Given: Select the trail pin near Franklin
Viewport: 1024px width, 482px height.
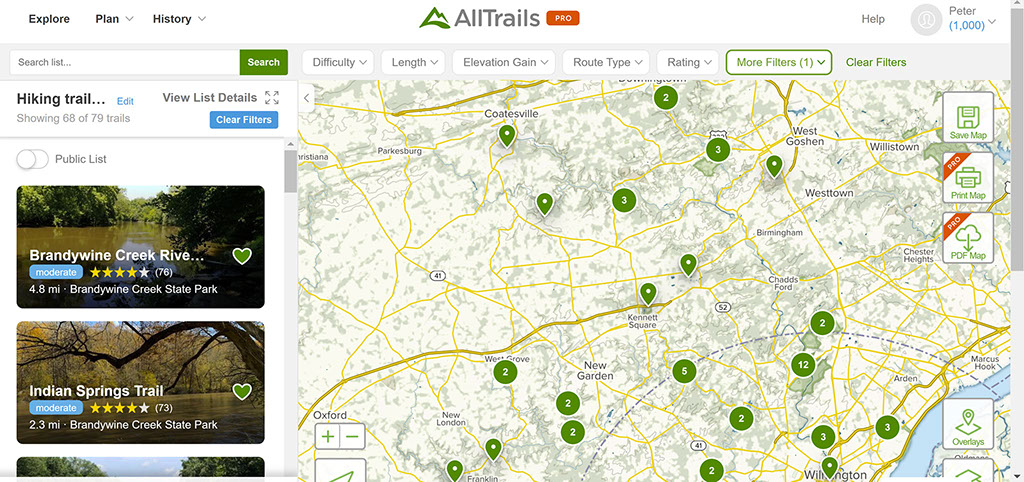Looking at the screenshot, I should click(x=493, y=450).
